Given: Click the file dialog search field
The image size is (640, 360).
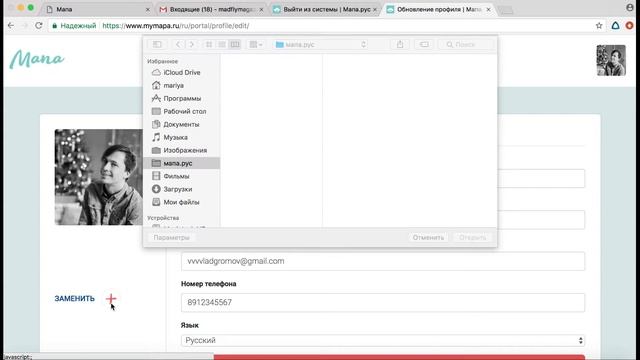Looking at the screenshot, I should (x=466, y=44).
